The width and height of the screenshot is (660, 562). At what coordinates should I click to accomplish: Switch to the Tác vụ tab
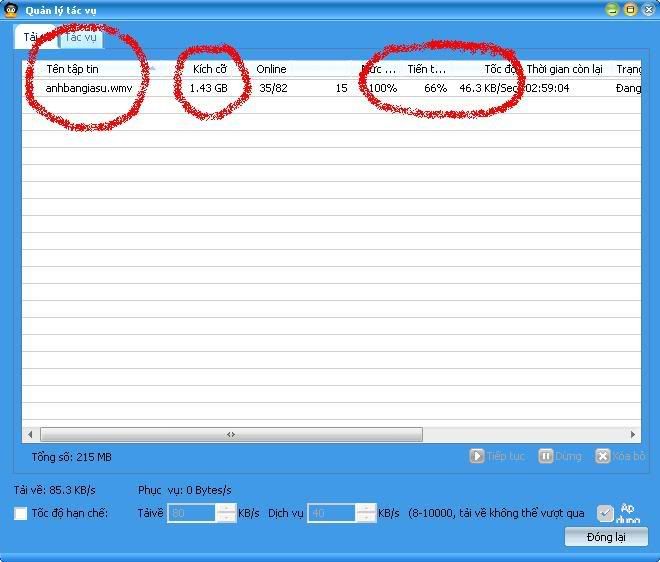point(80,38)
